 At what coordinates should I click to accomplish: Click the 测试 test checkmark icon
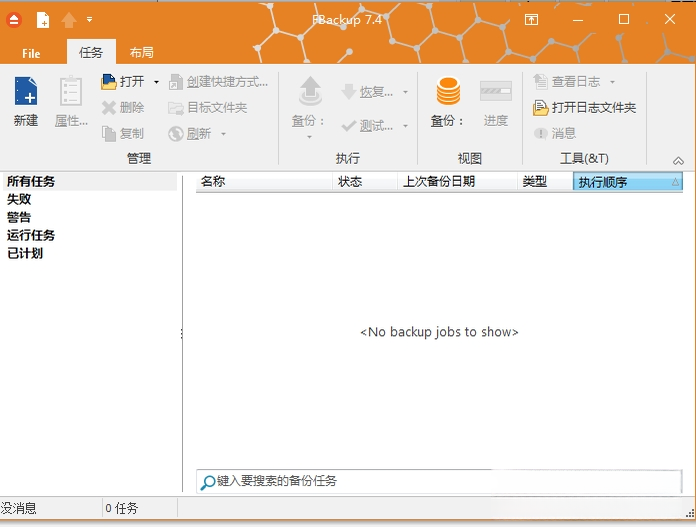pos(349,126)
